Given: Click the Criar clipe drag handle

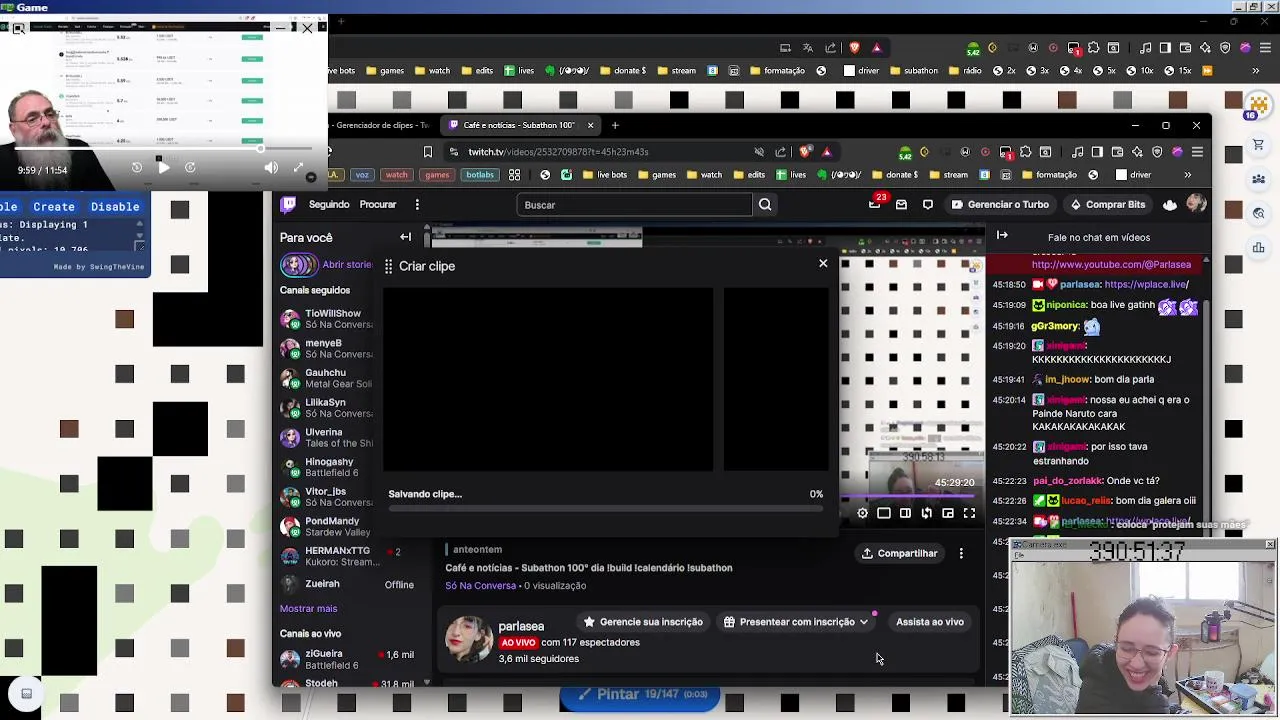Looking at the screenshot, I should (389, 266).
